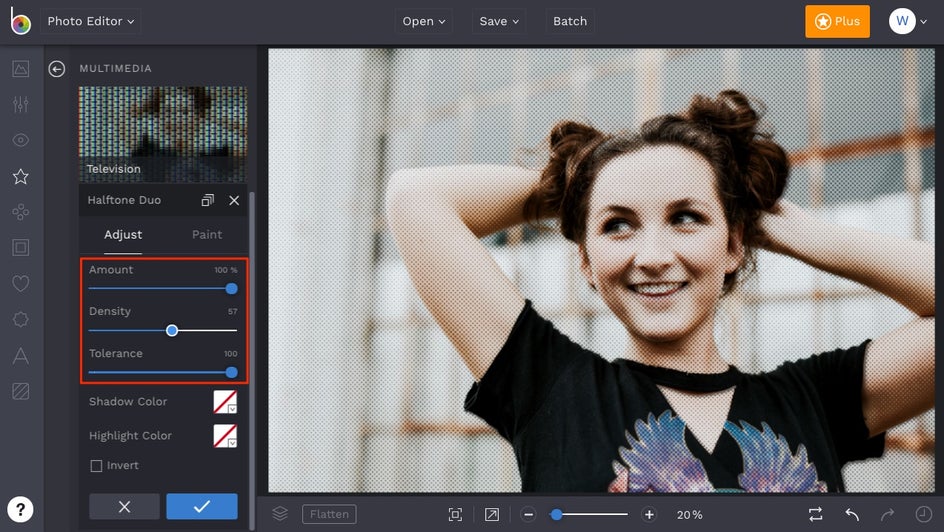Viewport: 944px width, 532px height.
Task: Switch to the Paint tab
Action: pyautogui.click(x=207, y=235)
